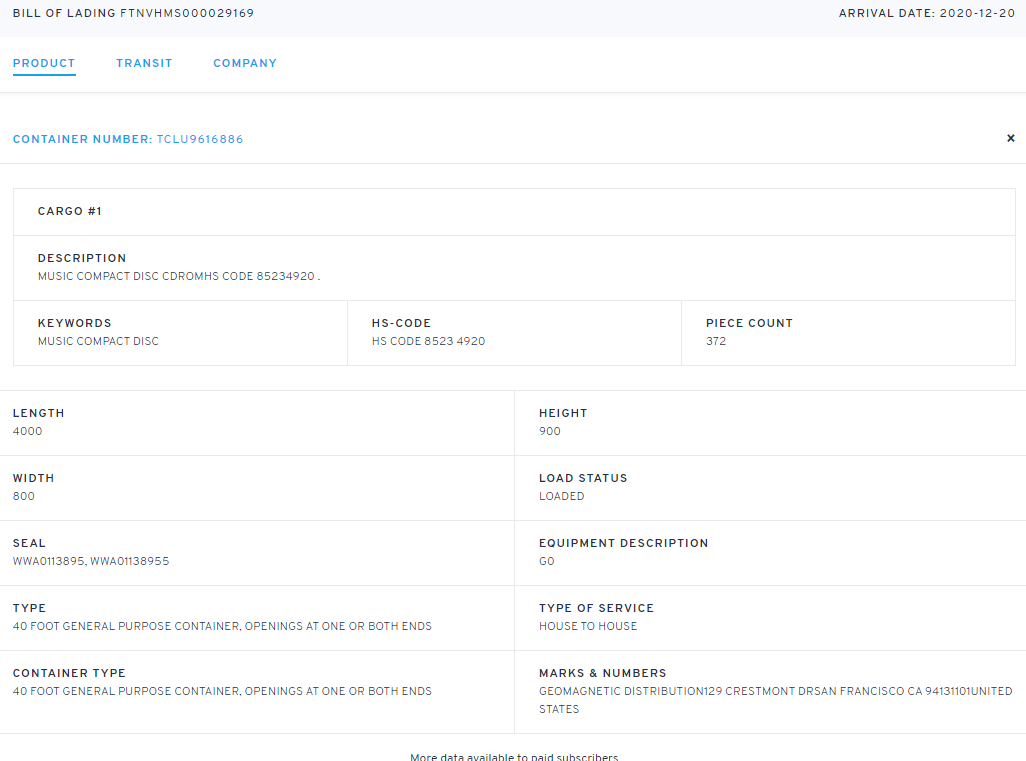Click the height value 900
The width and height of the screenshot is (1026, 761).
coord(550,431)
